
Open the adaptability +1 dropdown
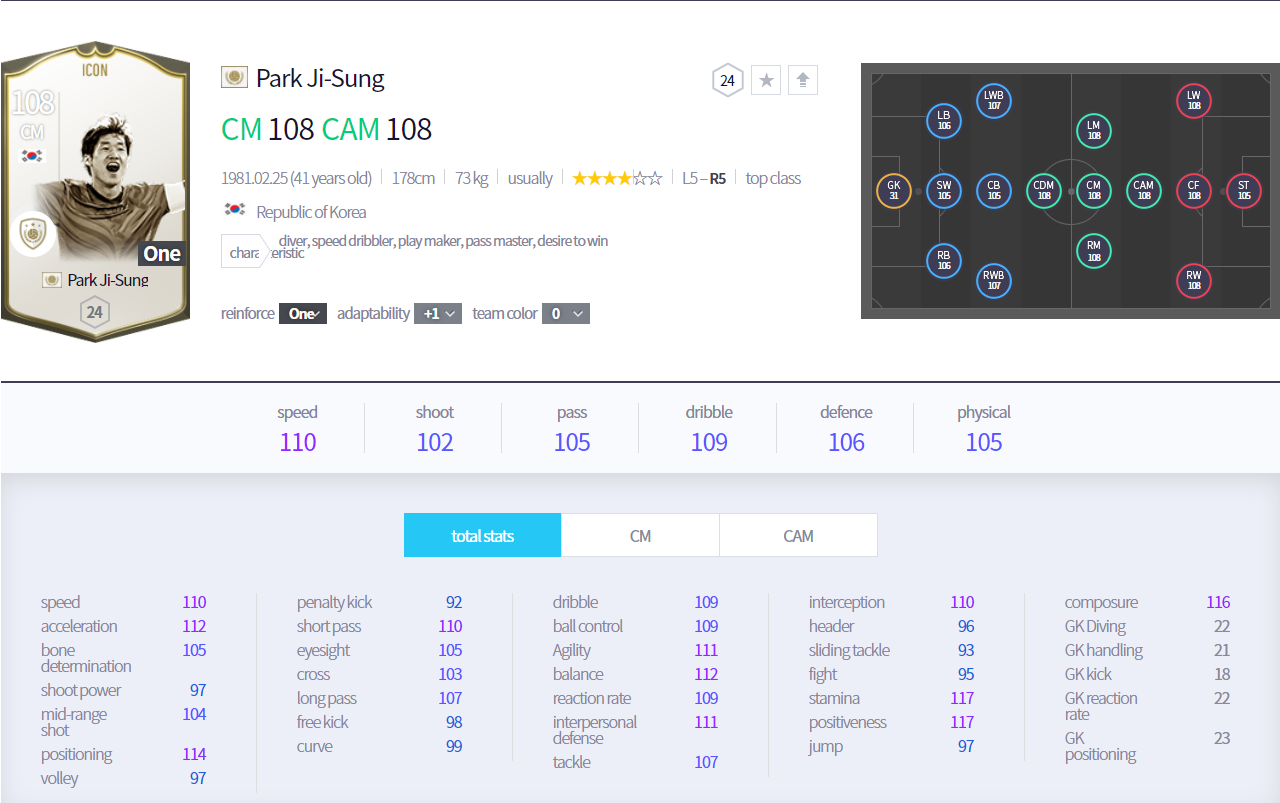pyautogui.click(x=437, y=313)
